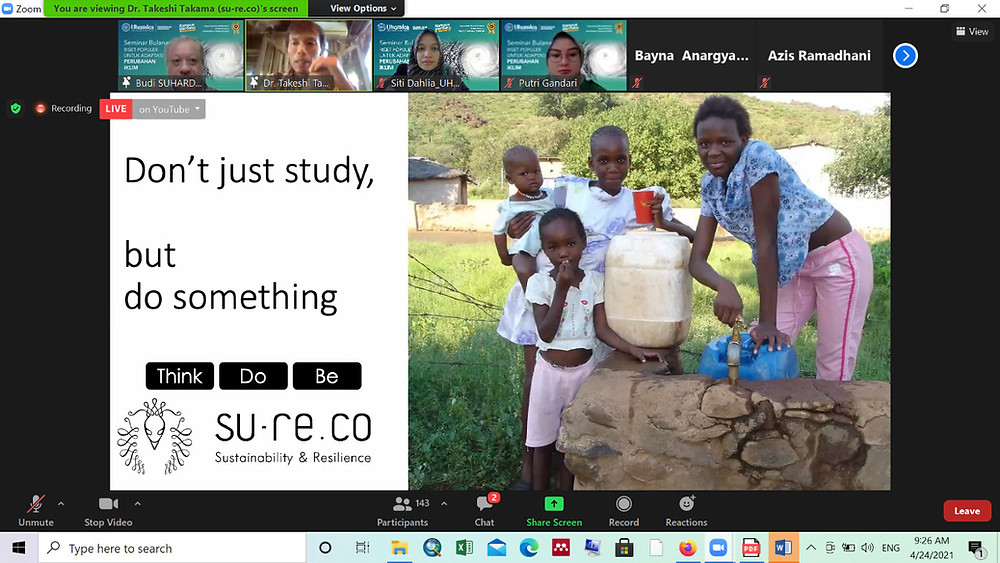
Task: Open the Chat panel
Action: click(485, 511)
